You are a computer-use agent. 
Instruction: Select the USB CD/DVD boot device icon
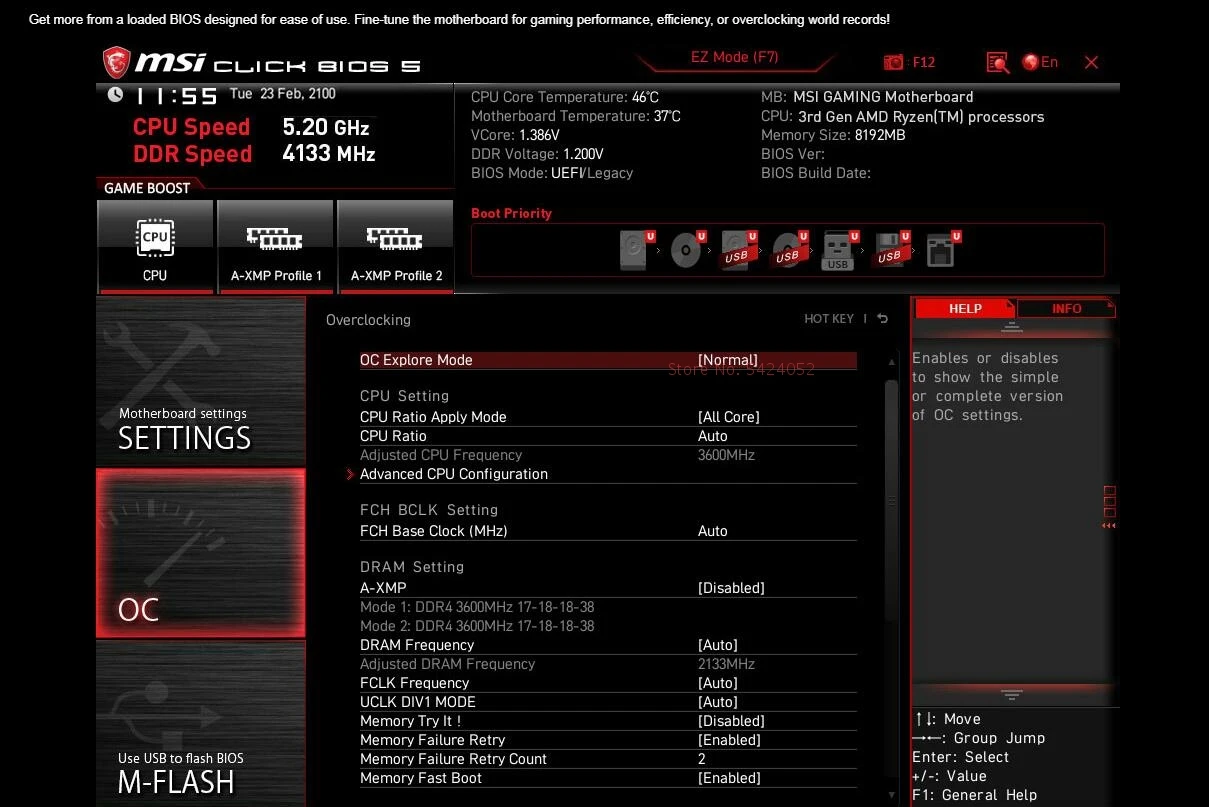click(789, 249)
